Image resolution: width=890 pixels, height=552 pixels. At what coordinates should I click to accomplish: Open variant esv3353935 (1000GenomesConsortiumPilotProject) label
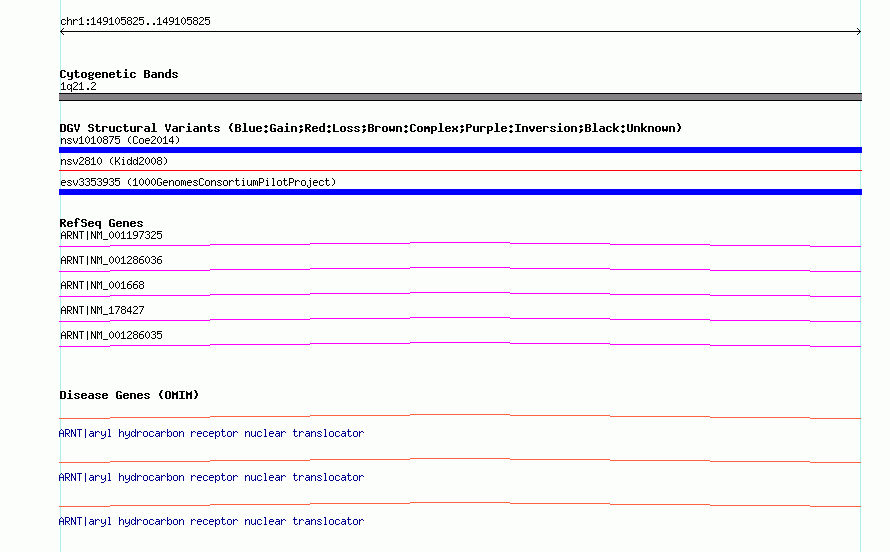pyautogui.click(x=198, y=182)
